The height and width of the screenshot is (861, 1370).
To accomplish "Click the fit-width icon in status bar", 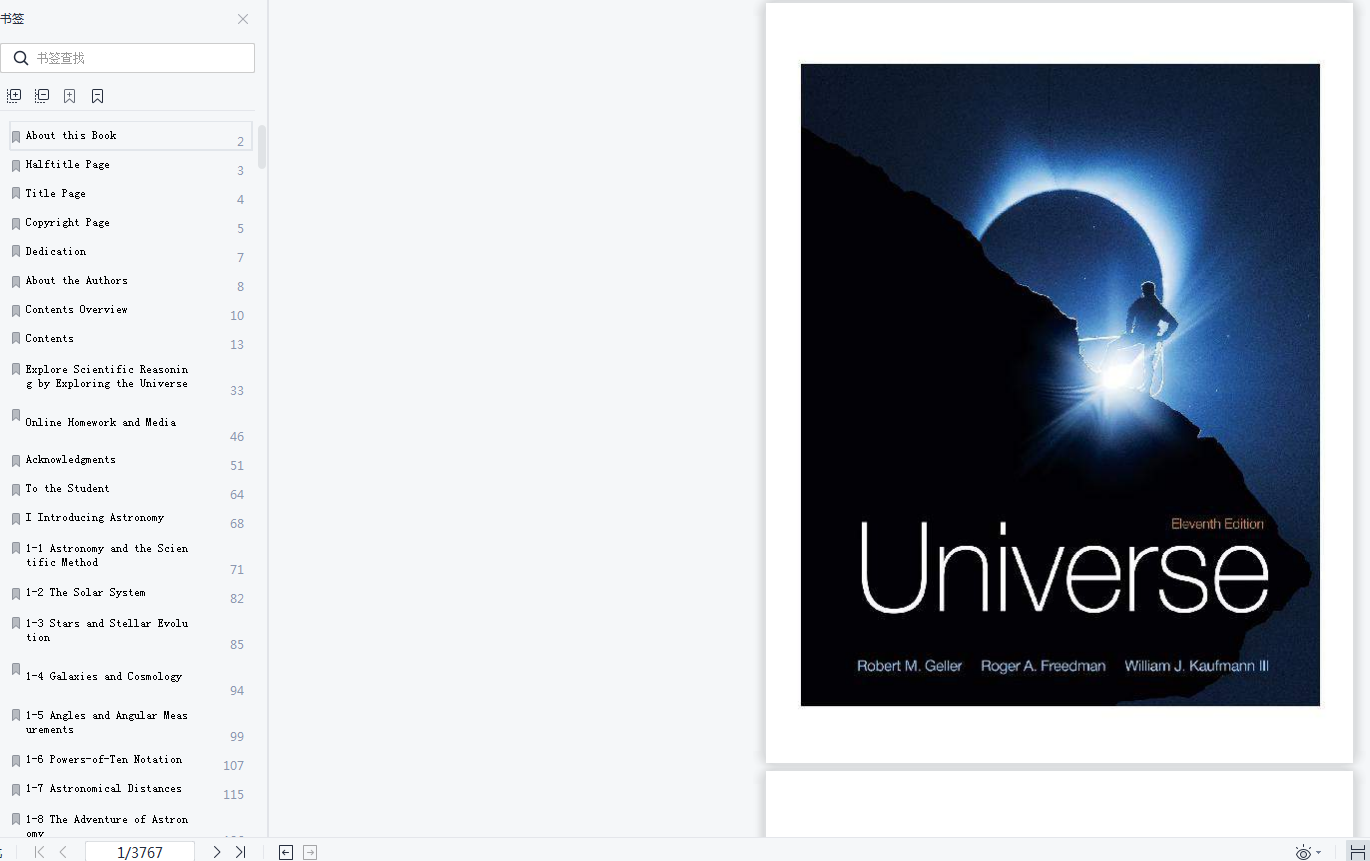I will point(1357,852).
